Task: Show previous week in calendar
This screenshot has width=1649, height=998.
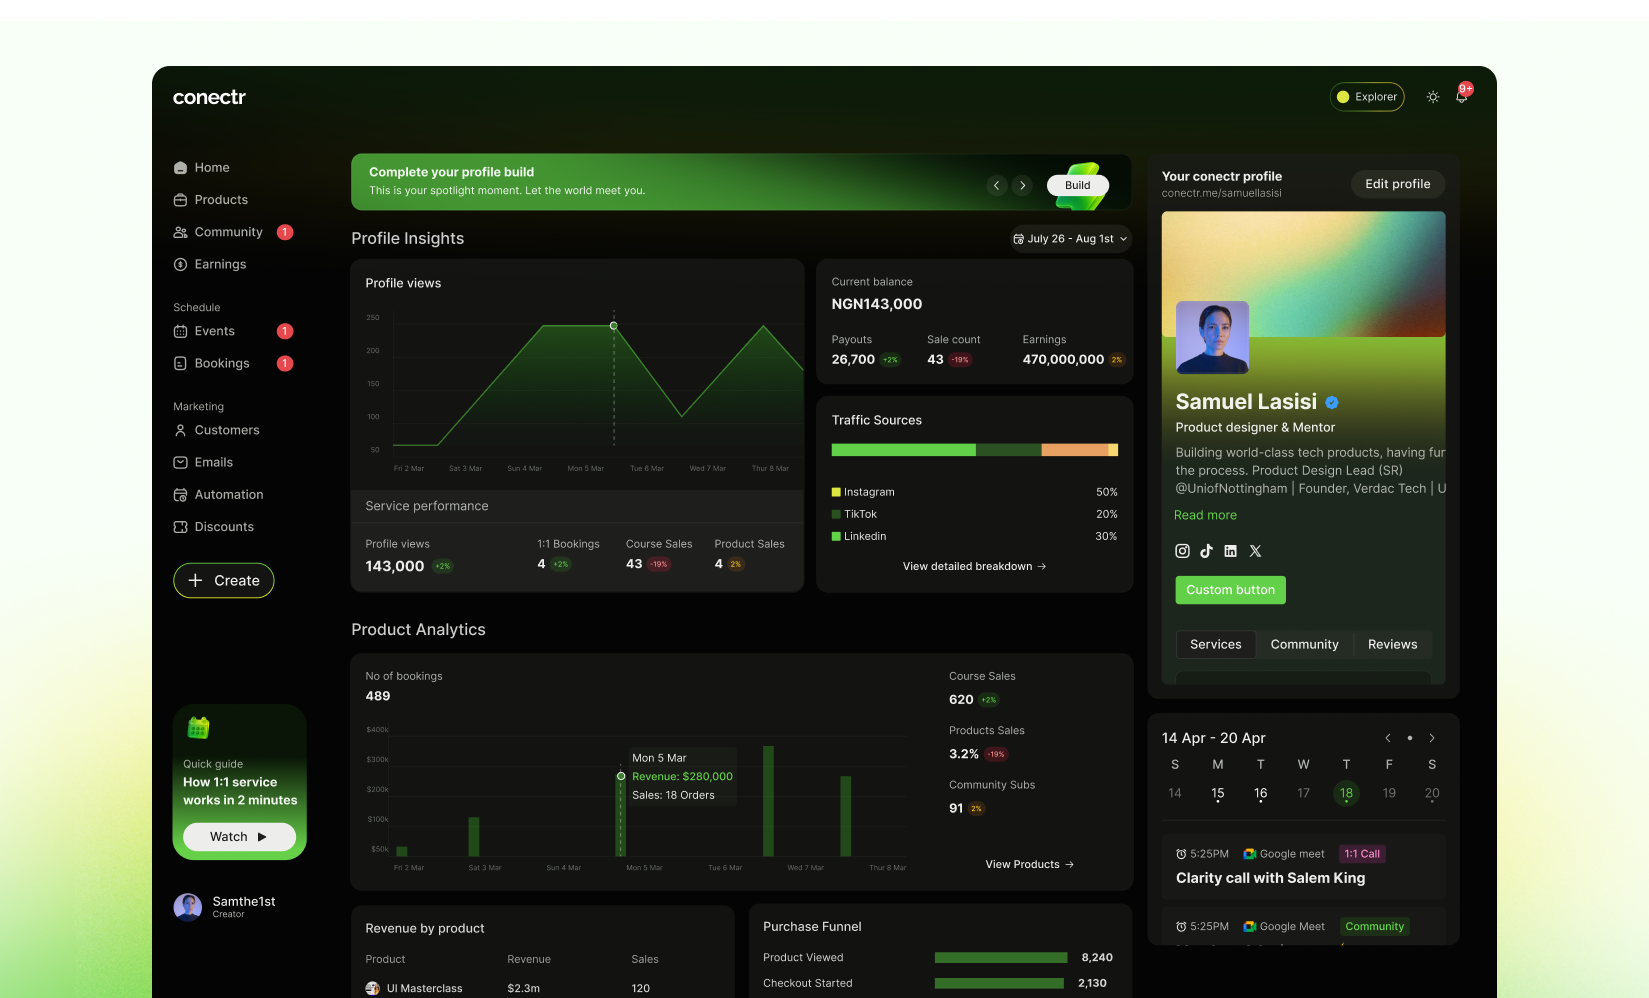Action: click(x=1388, y=738)
